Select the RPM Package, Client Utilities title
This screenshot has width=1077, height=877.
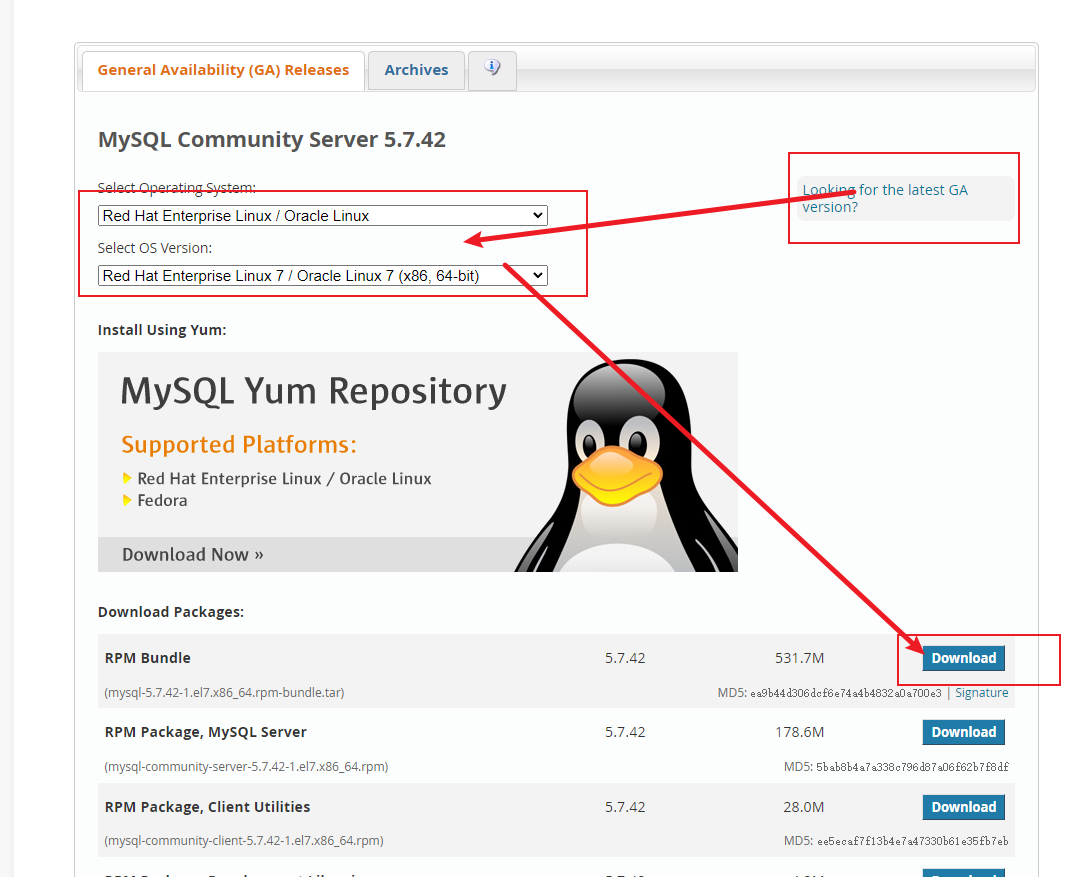click(x=207, y=807)
